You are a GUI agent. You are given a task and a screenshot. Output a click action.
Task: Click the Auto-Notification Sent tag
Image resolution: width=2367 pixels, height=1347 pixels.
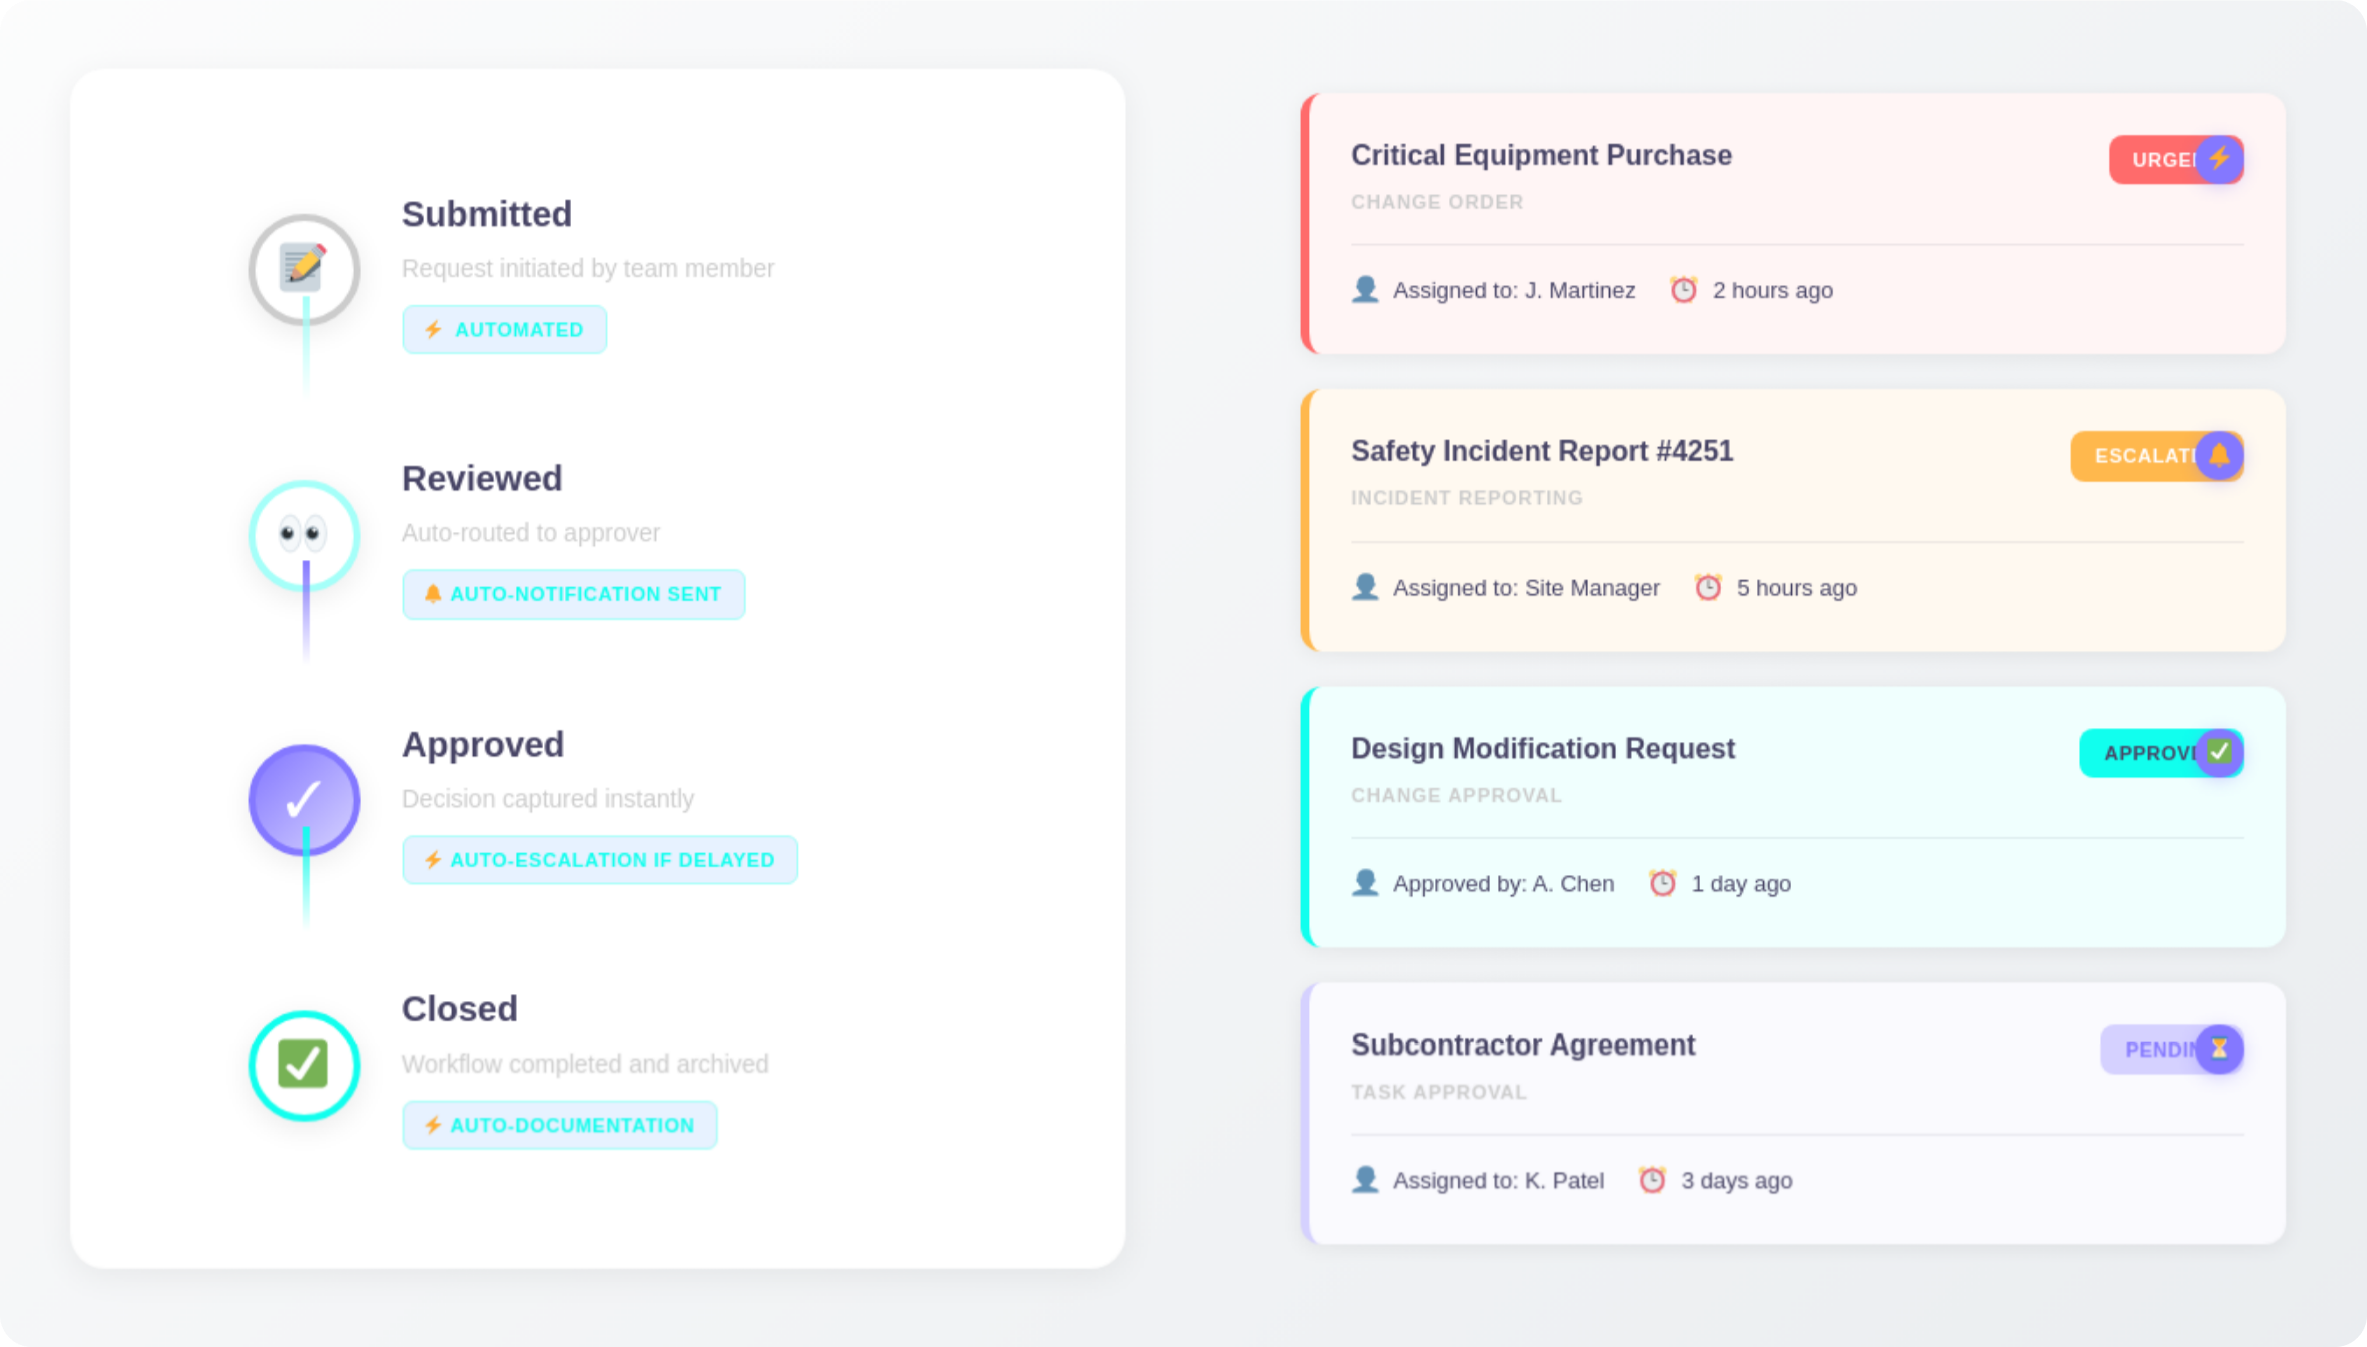click(573, 595)
